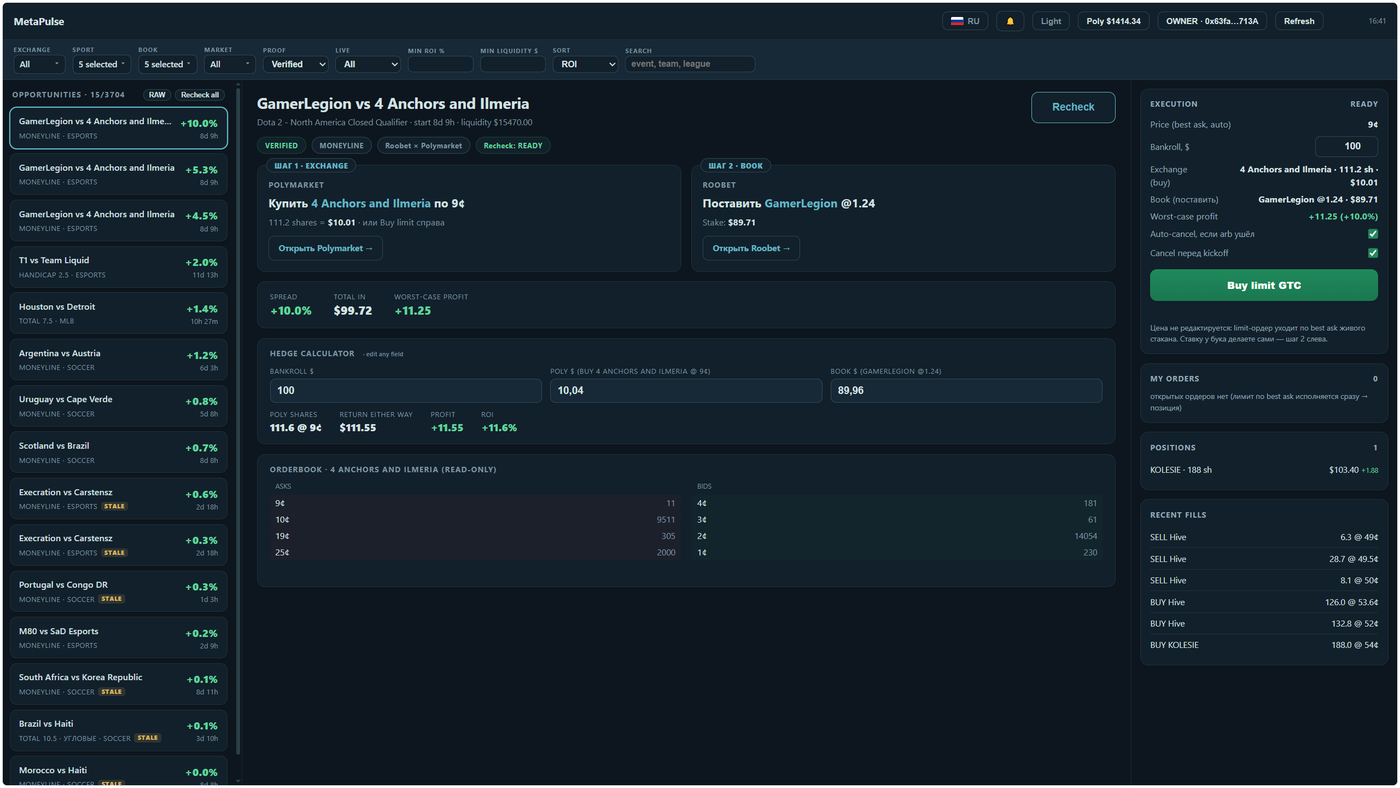Click the 2¢ bid row with 14054
1400x788 pixels.
pyautogui.click(x=897, y=536)
